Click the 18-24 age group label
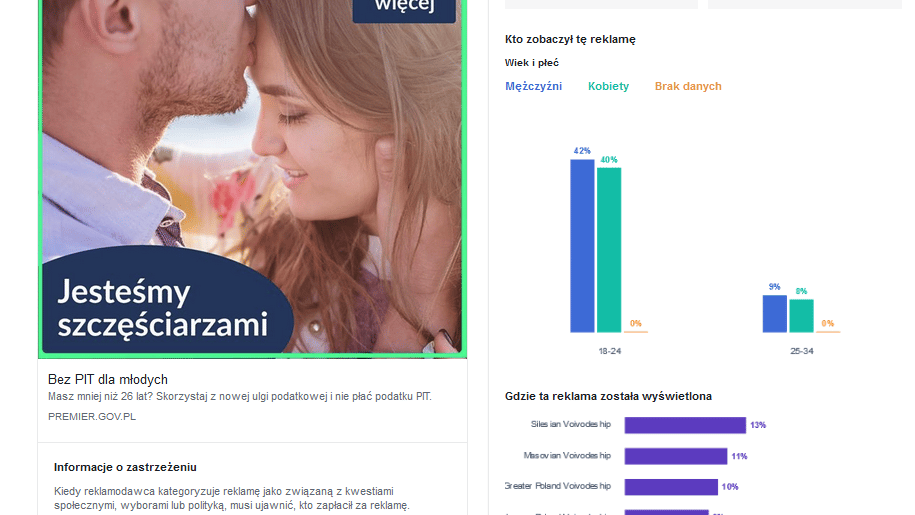Image resolution: width=915 pixels, height=515 pixels. (609, 351)
